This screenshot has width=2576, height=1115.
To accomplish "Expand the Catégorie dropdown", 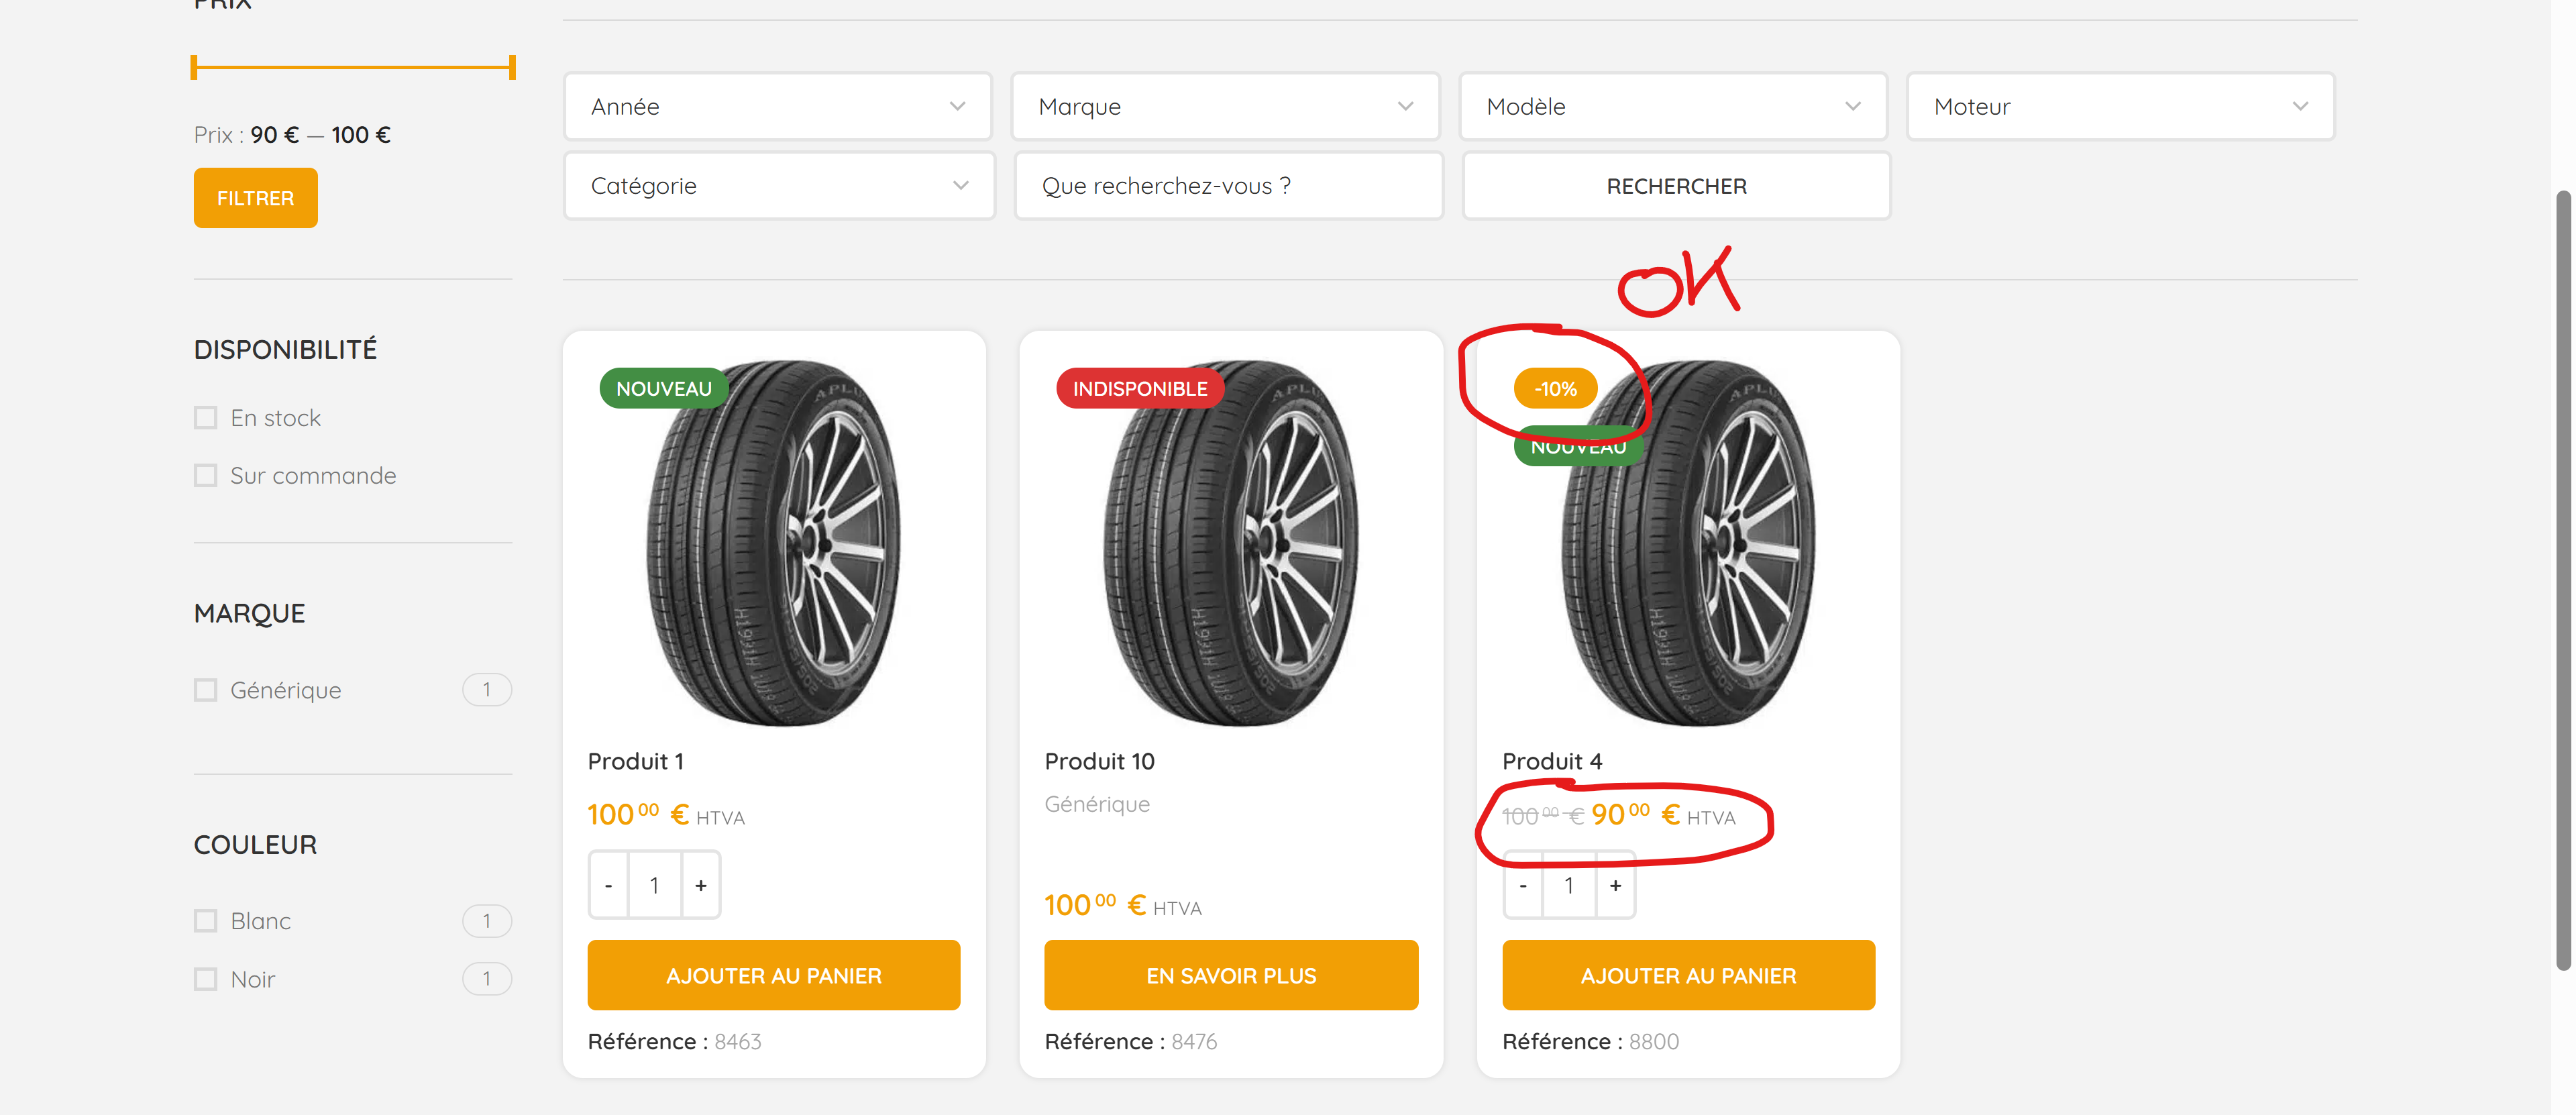I will (779, 185).
